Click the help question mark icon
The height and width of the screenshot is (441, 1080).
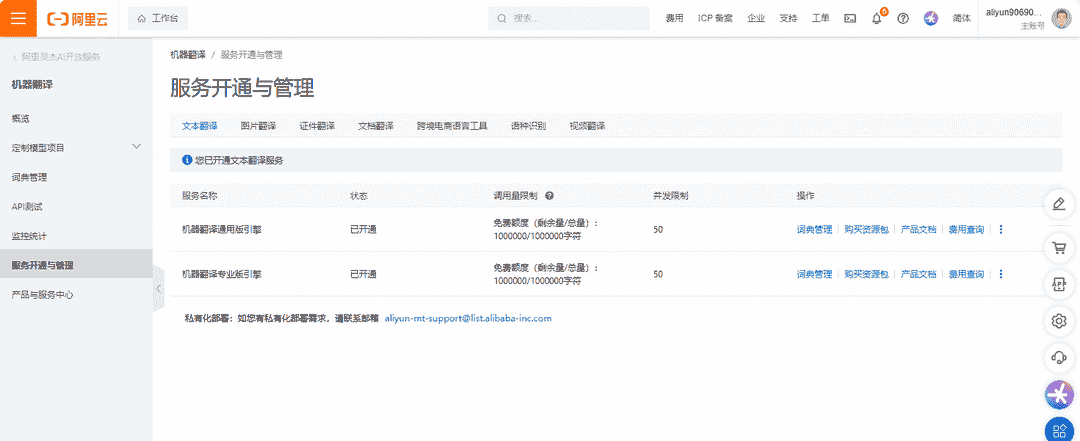[x=903, y=19]
